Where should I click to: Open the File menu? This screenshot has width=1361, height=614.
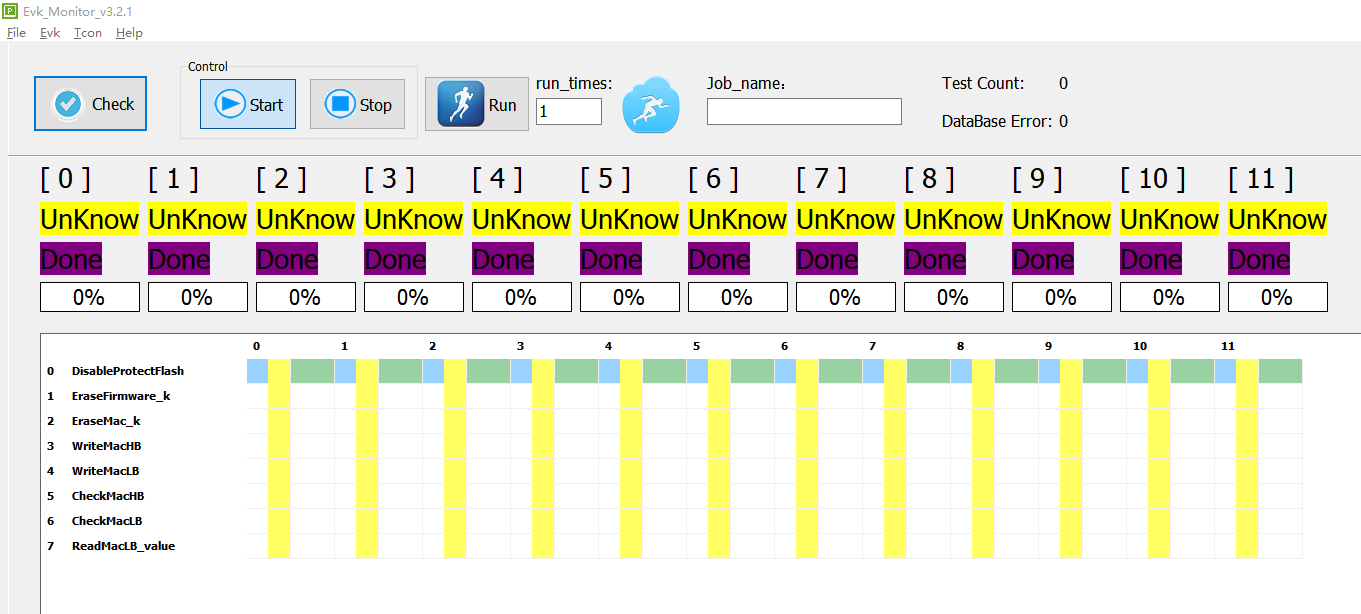click(16, 33)
